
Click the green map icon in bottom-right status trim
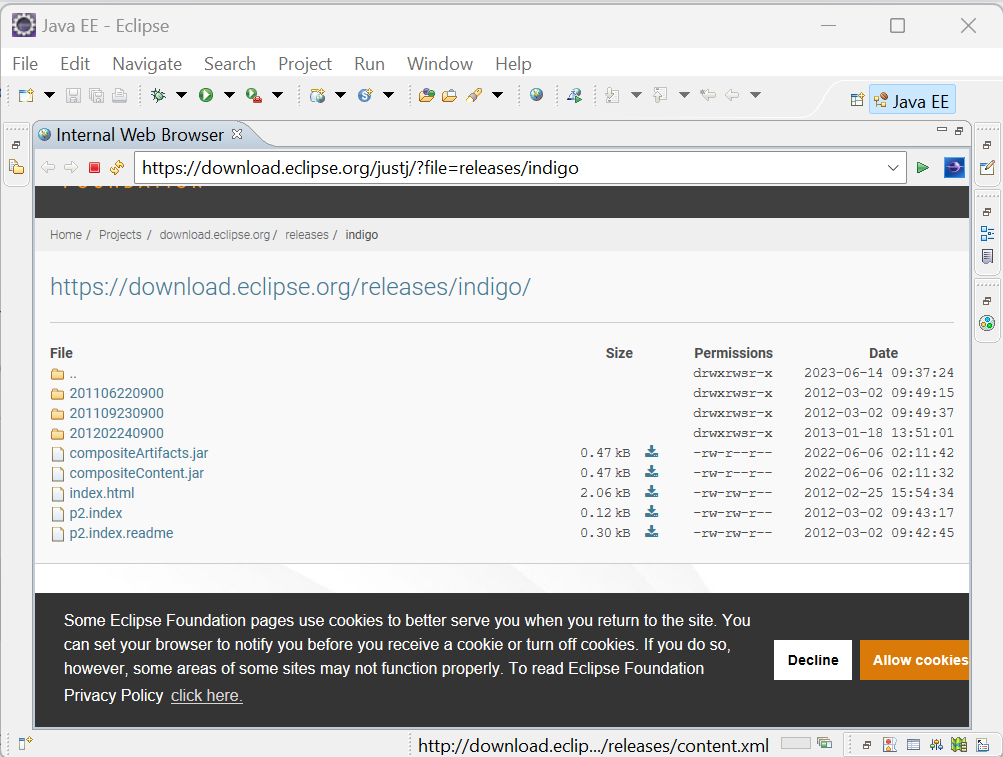(959, 744)
